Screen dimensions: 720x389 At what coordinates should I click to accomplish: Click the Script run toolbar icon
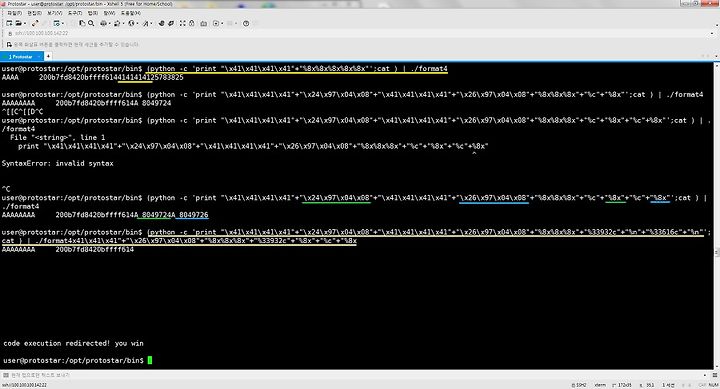216,23
